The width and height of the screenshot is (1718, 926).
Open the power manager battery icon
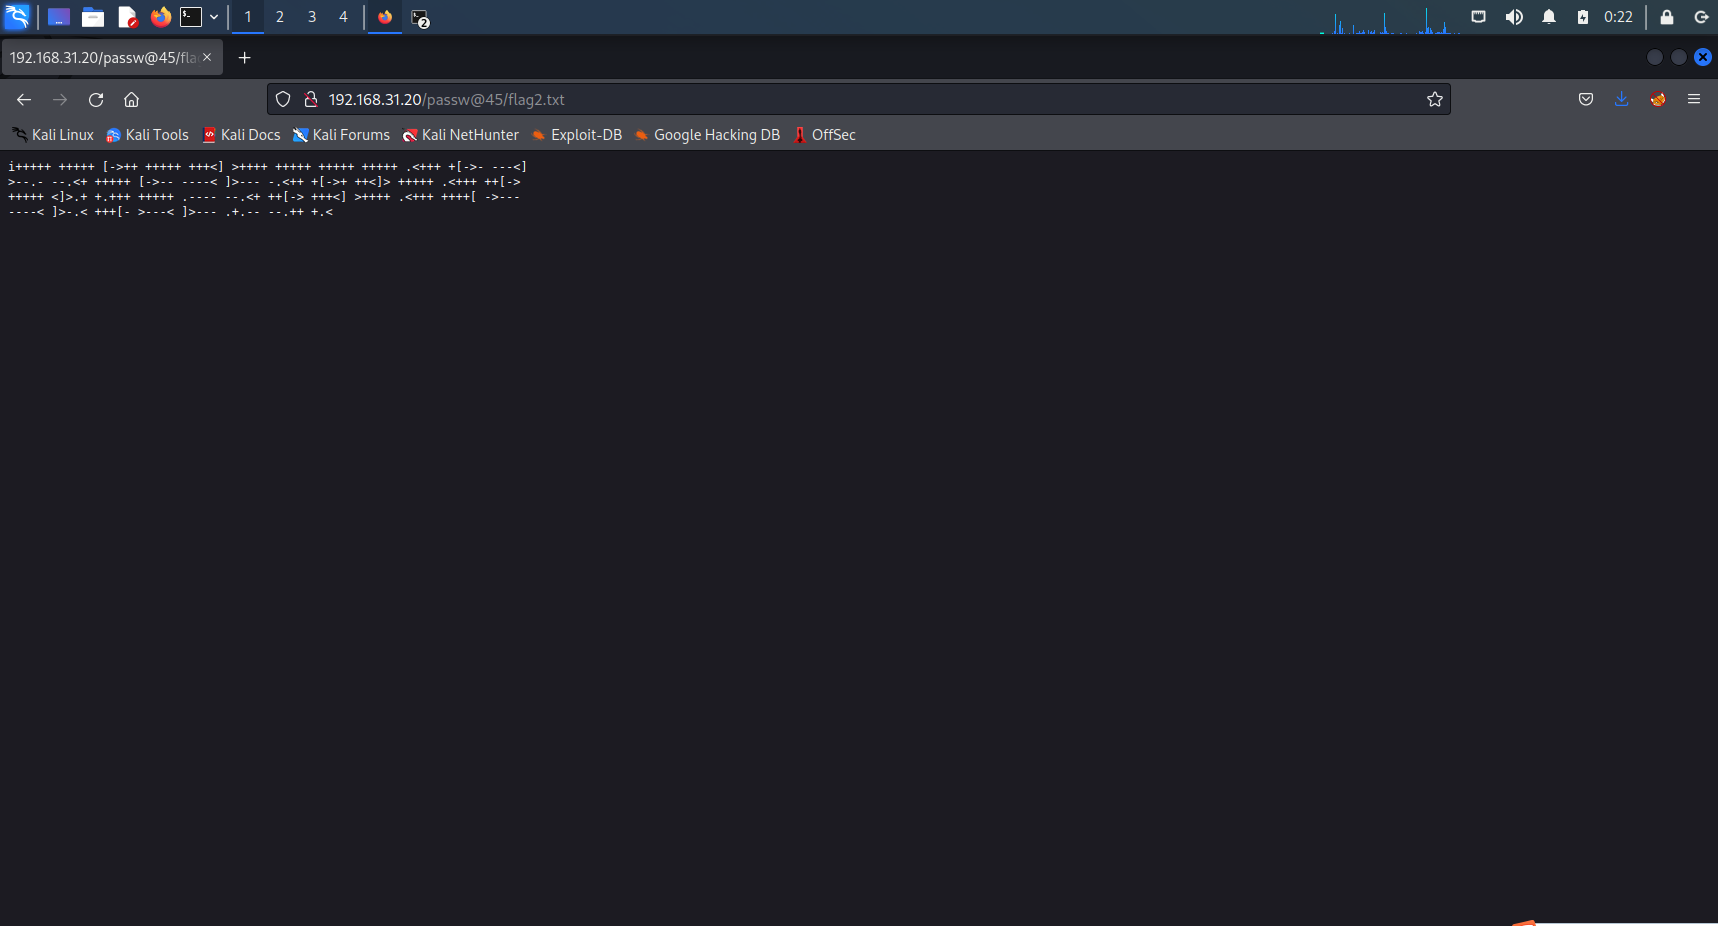point(1583,17)
